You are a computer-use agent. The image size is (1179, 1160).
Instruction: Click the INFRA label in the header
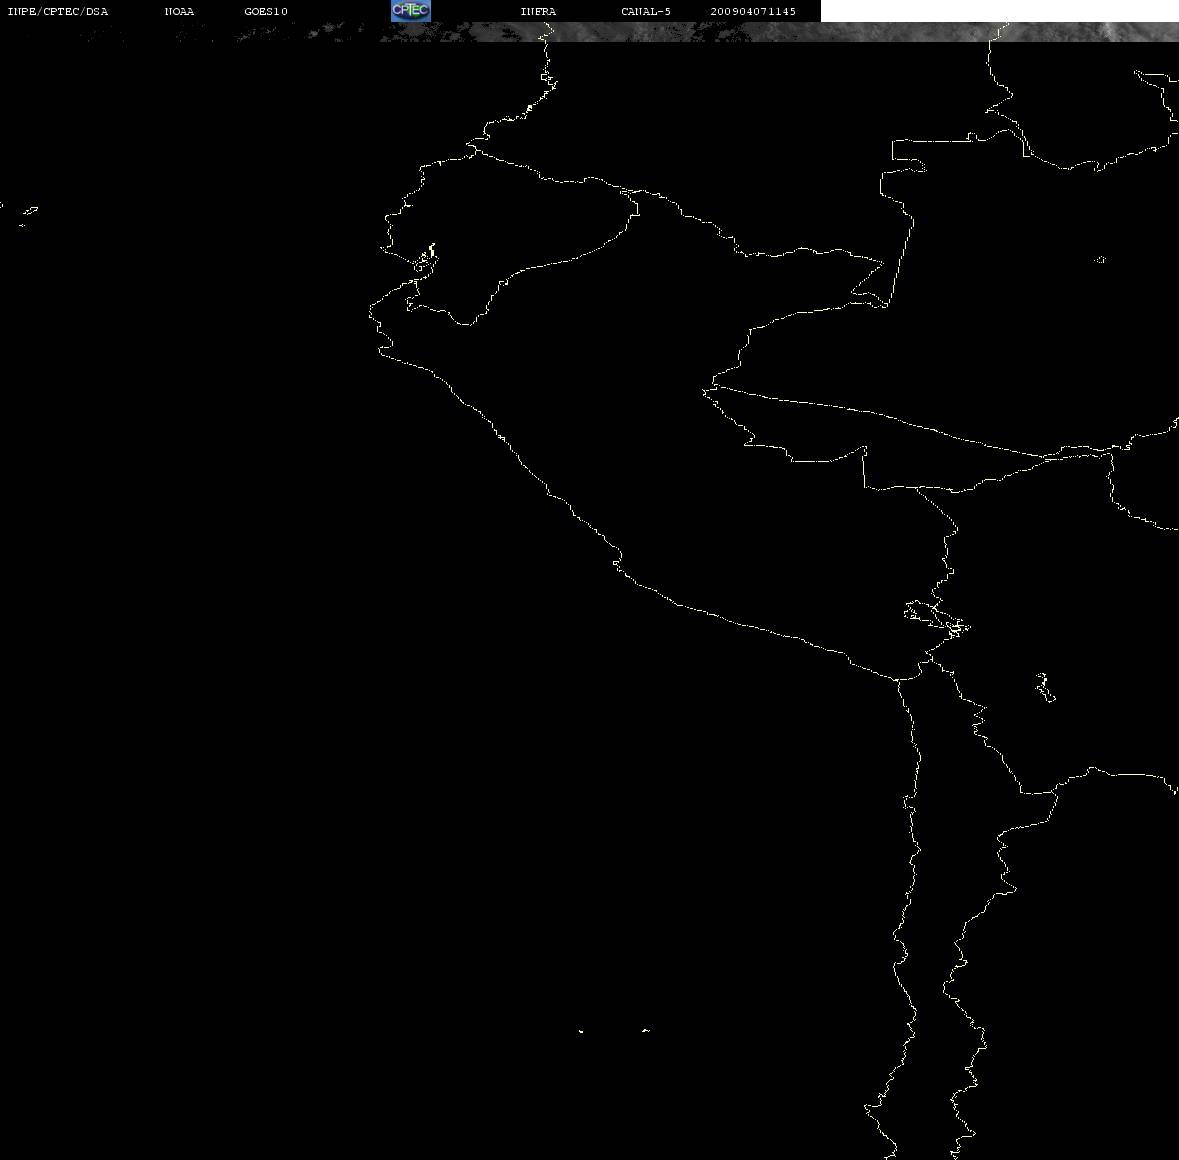tap(538, 11)
